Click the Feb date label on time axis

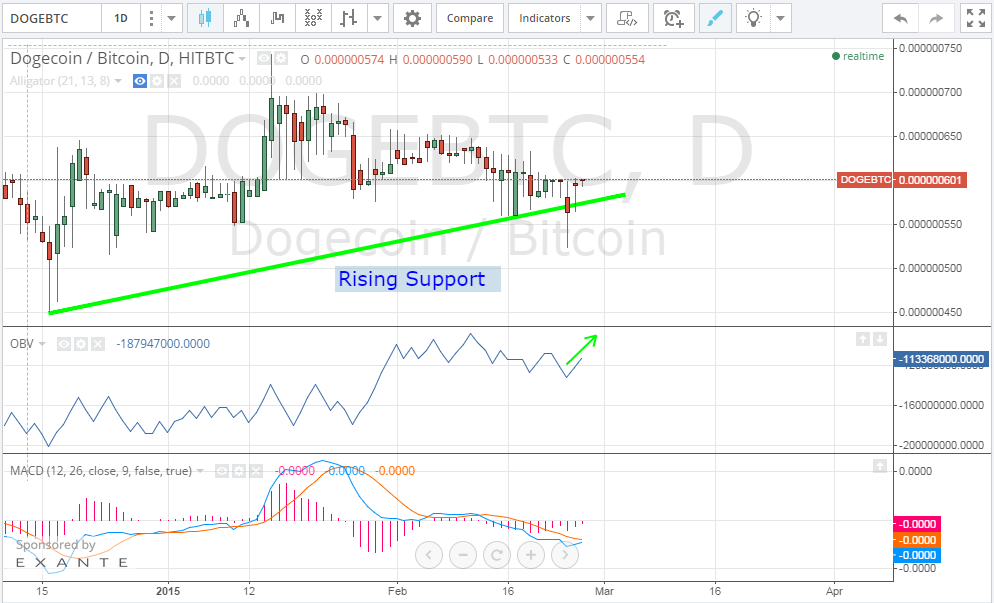click(x=397, y=591)
